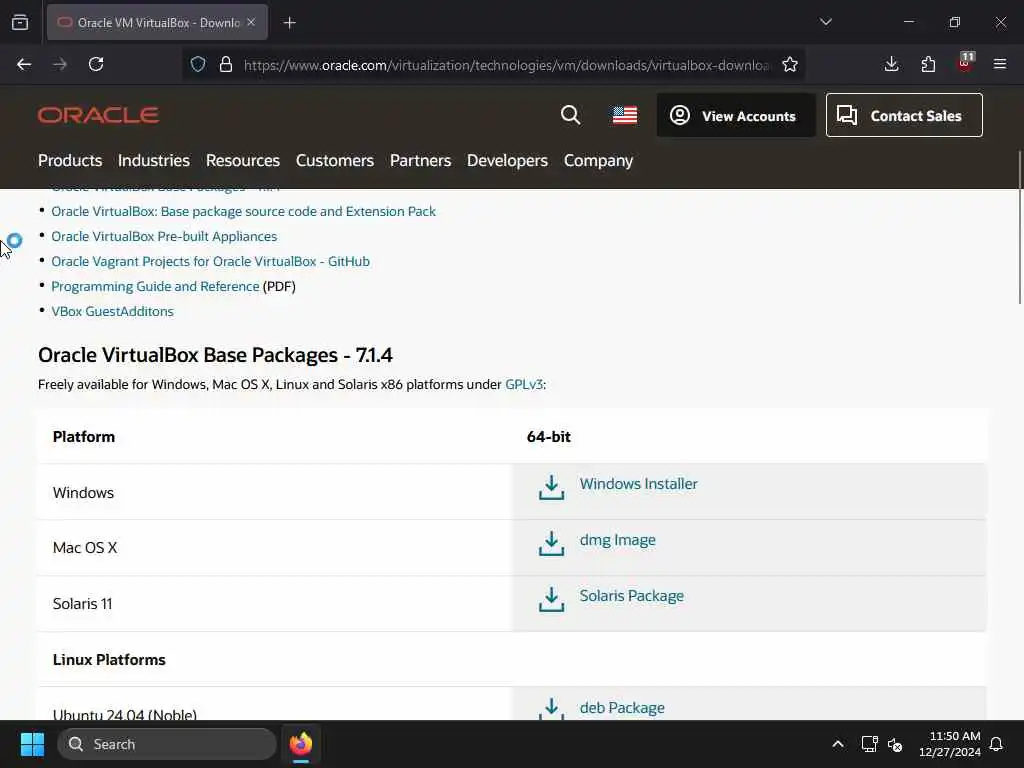Click the "64-bit" column header
This screenshot has height=768, width=1024.
tap(549, 436)
